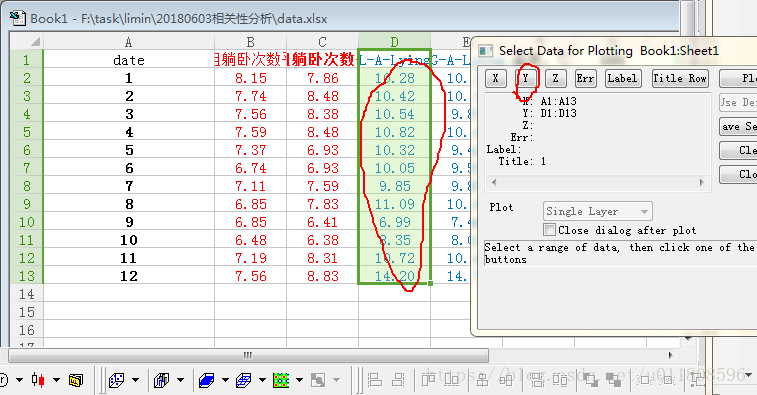Select the 3D scatter plot icon
The height and width of the screenshot is (395, 757).
(x=117, y=380)
